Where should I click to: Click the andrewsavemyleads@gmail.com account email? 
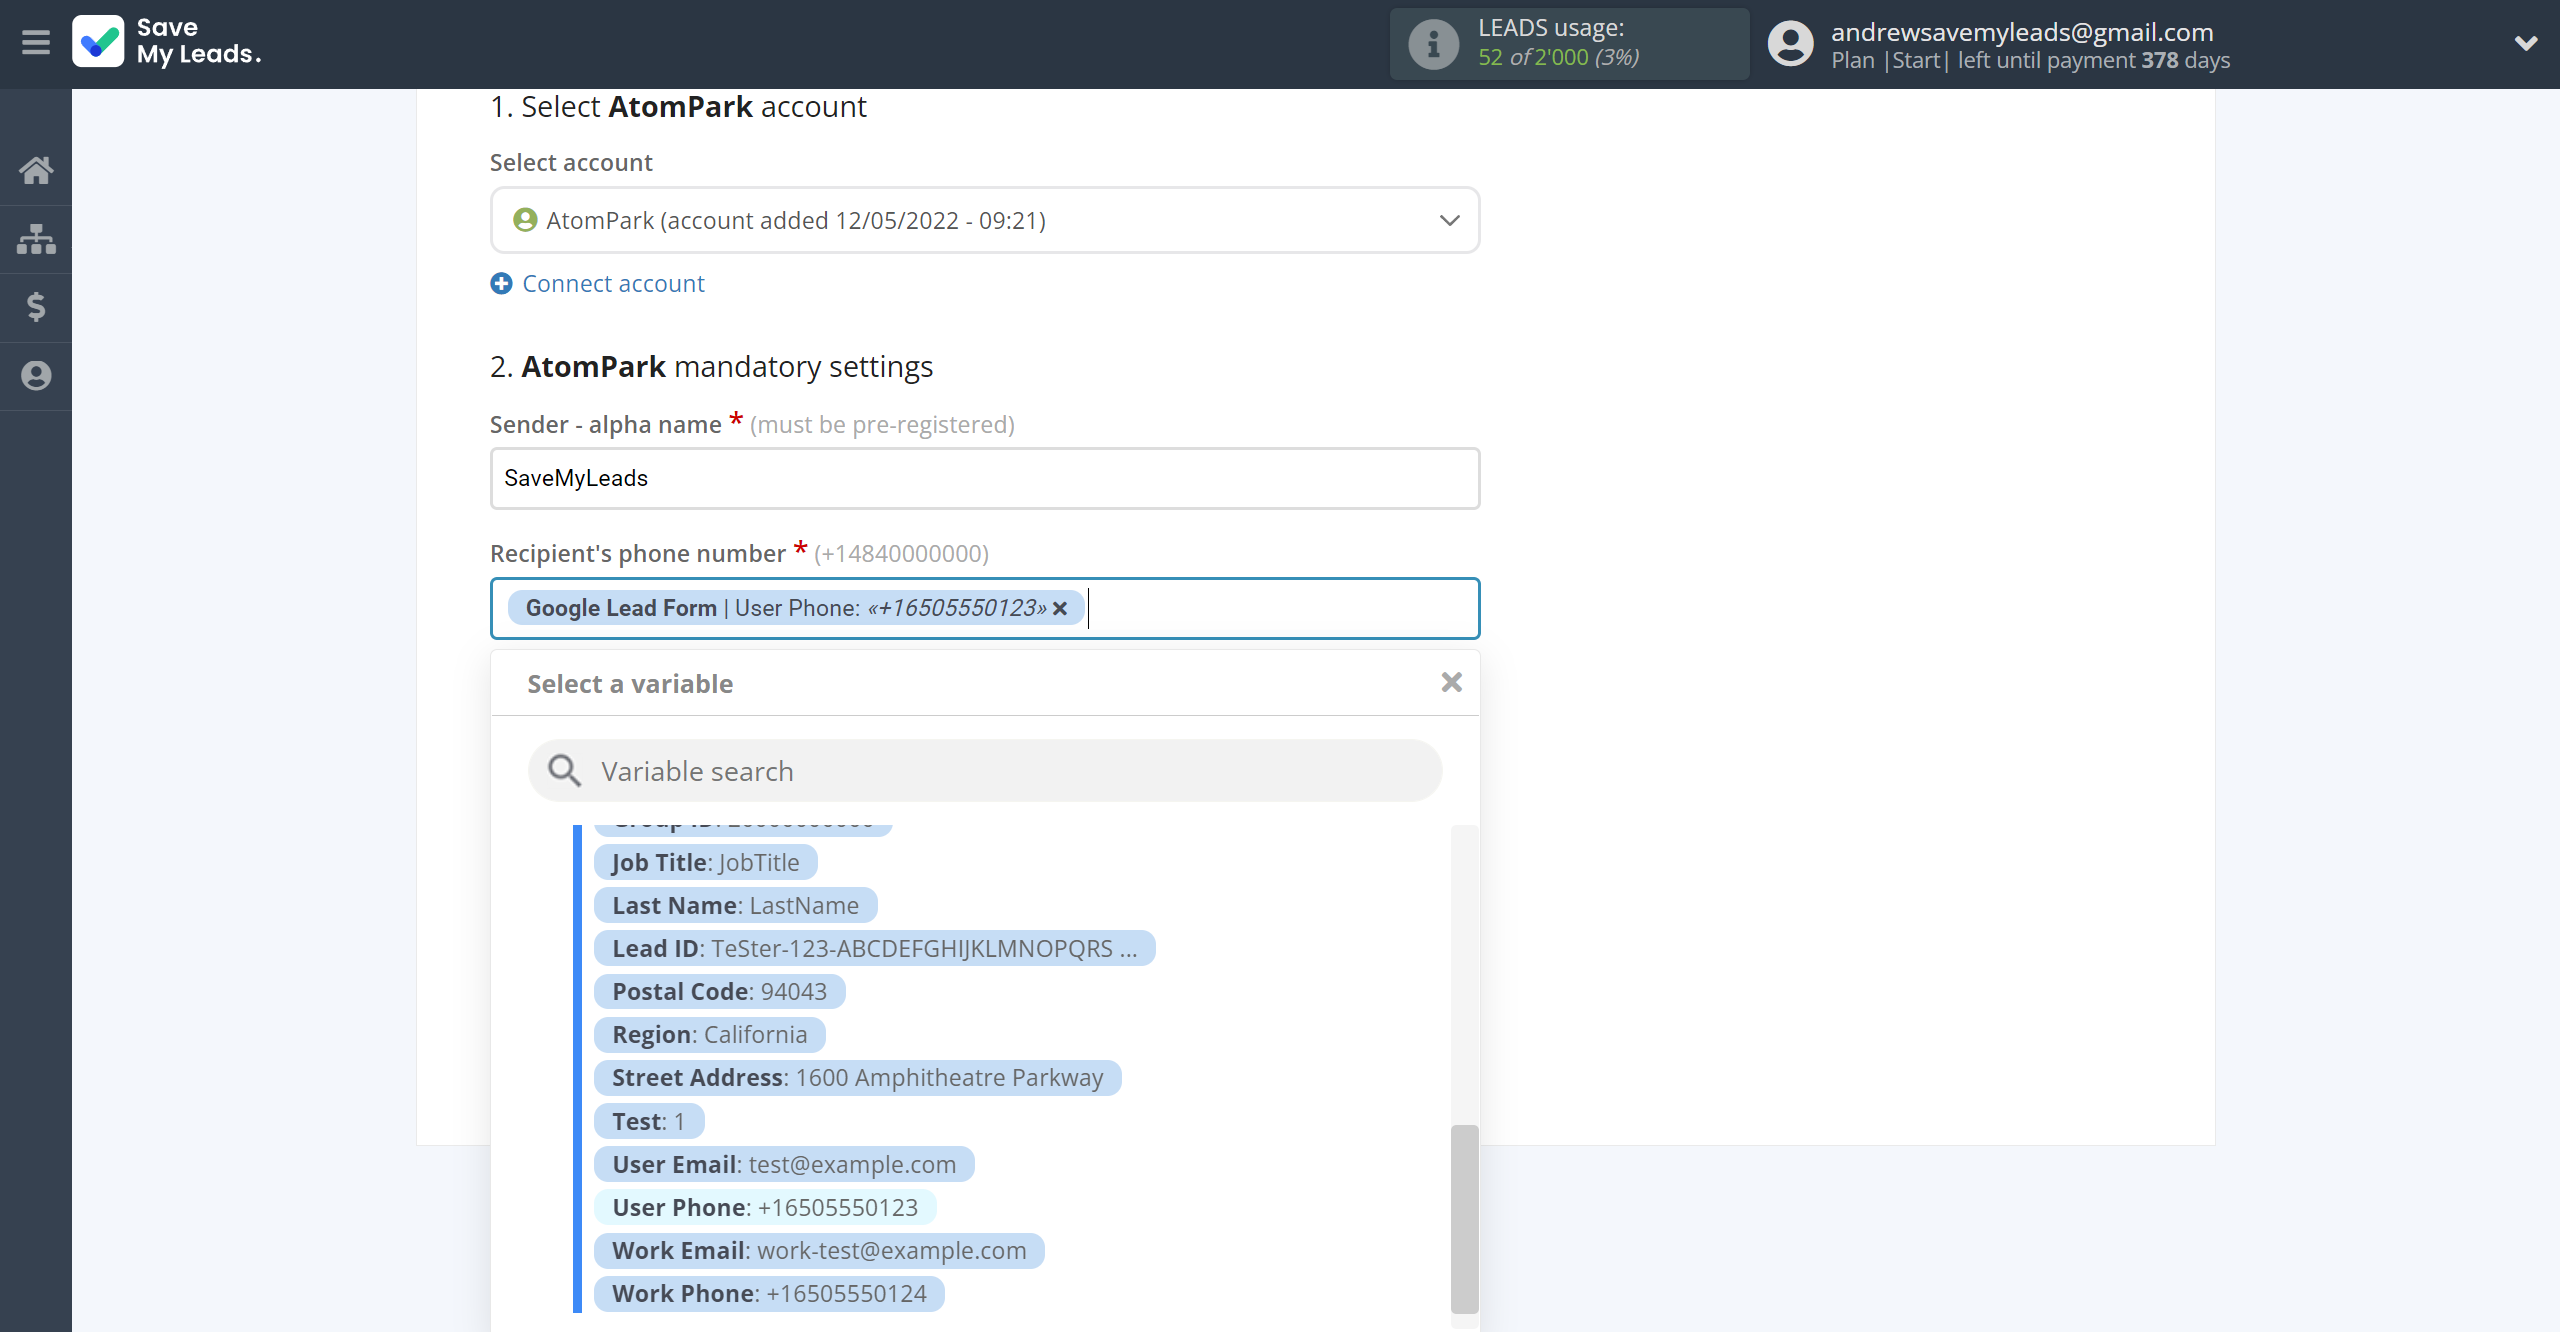(2022, 32)
